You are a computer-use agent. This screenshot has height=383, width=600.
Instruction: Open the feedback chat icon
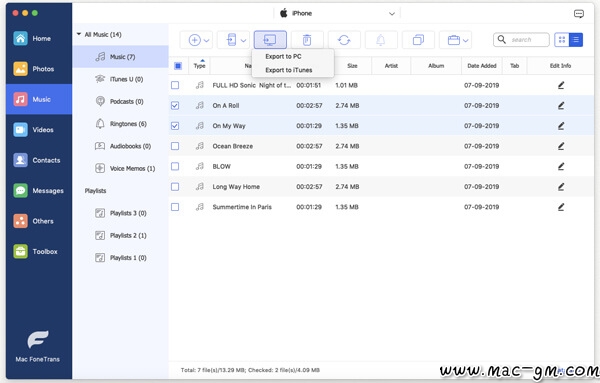579,14
